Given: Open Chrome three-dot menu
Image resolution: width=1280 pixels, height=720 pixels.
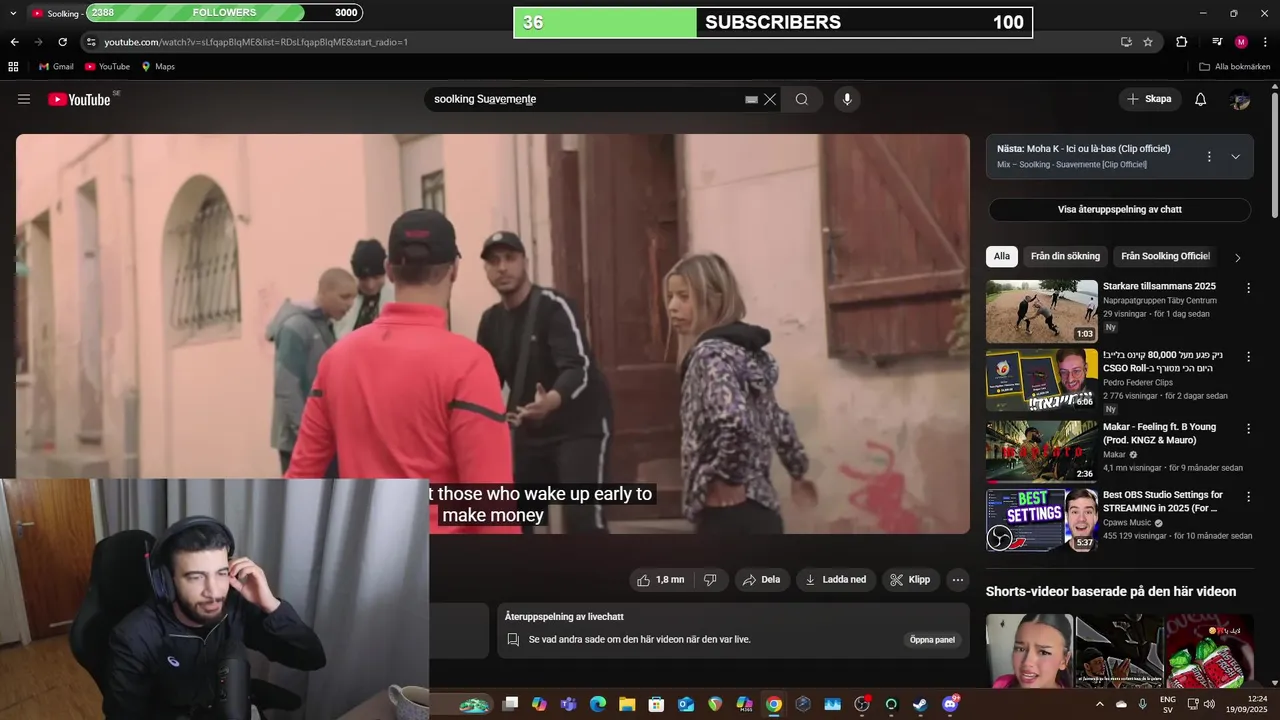Looking at the screenshot, I should 1266,42.
